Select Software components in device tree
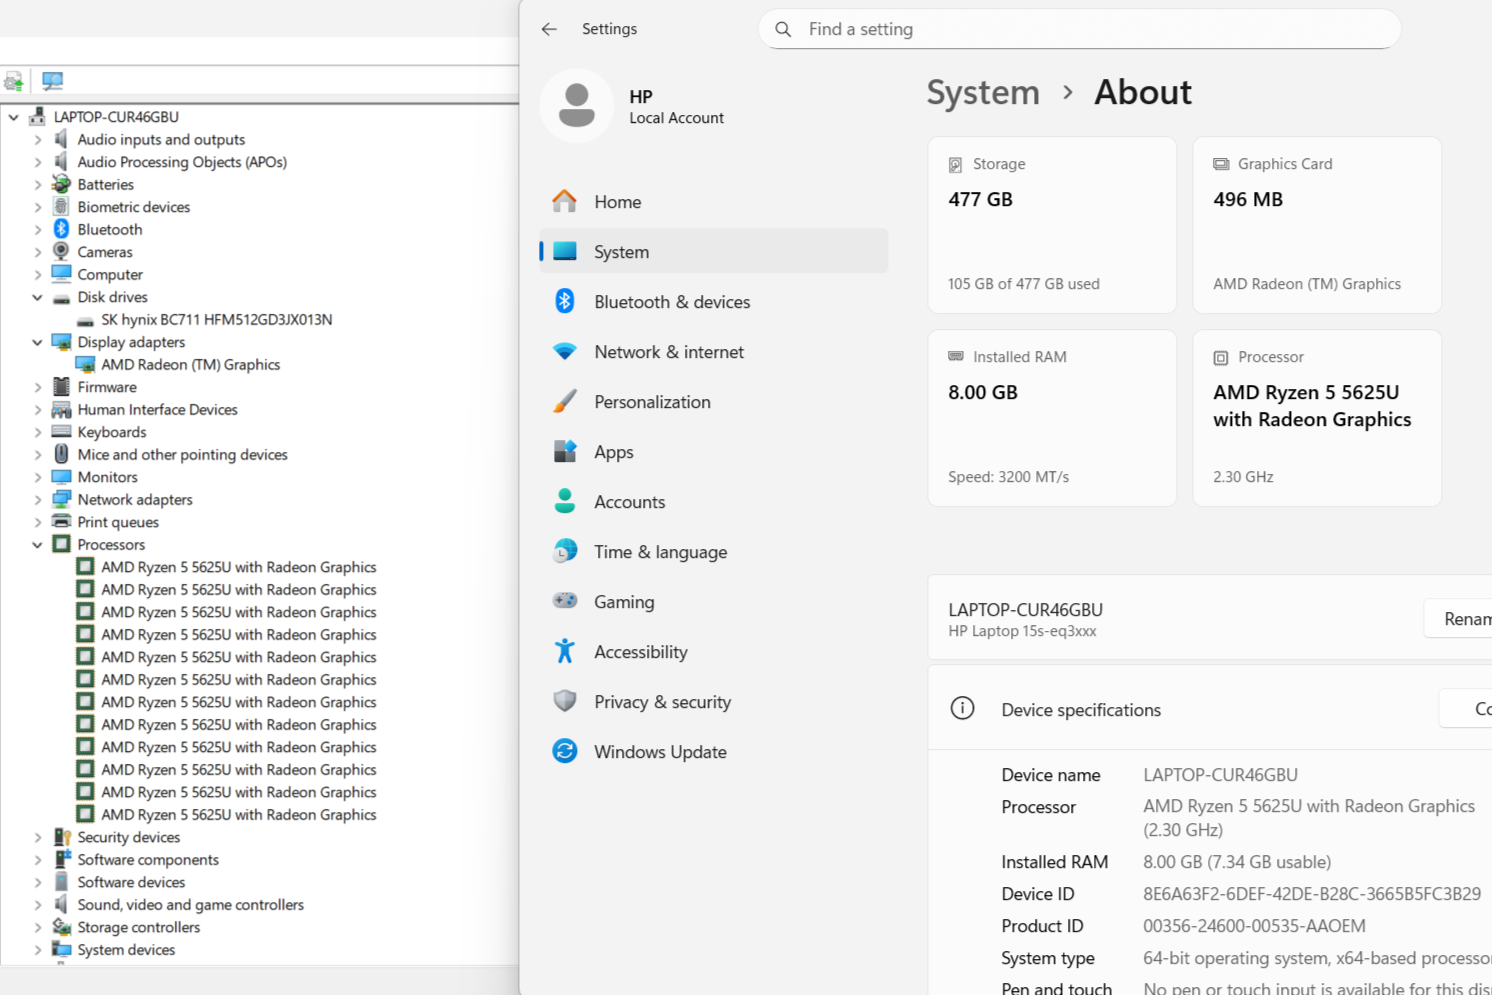 (x=148, y=860)
